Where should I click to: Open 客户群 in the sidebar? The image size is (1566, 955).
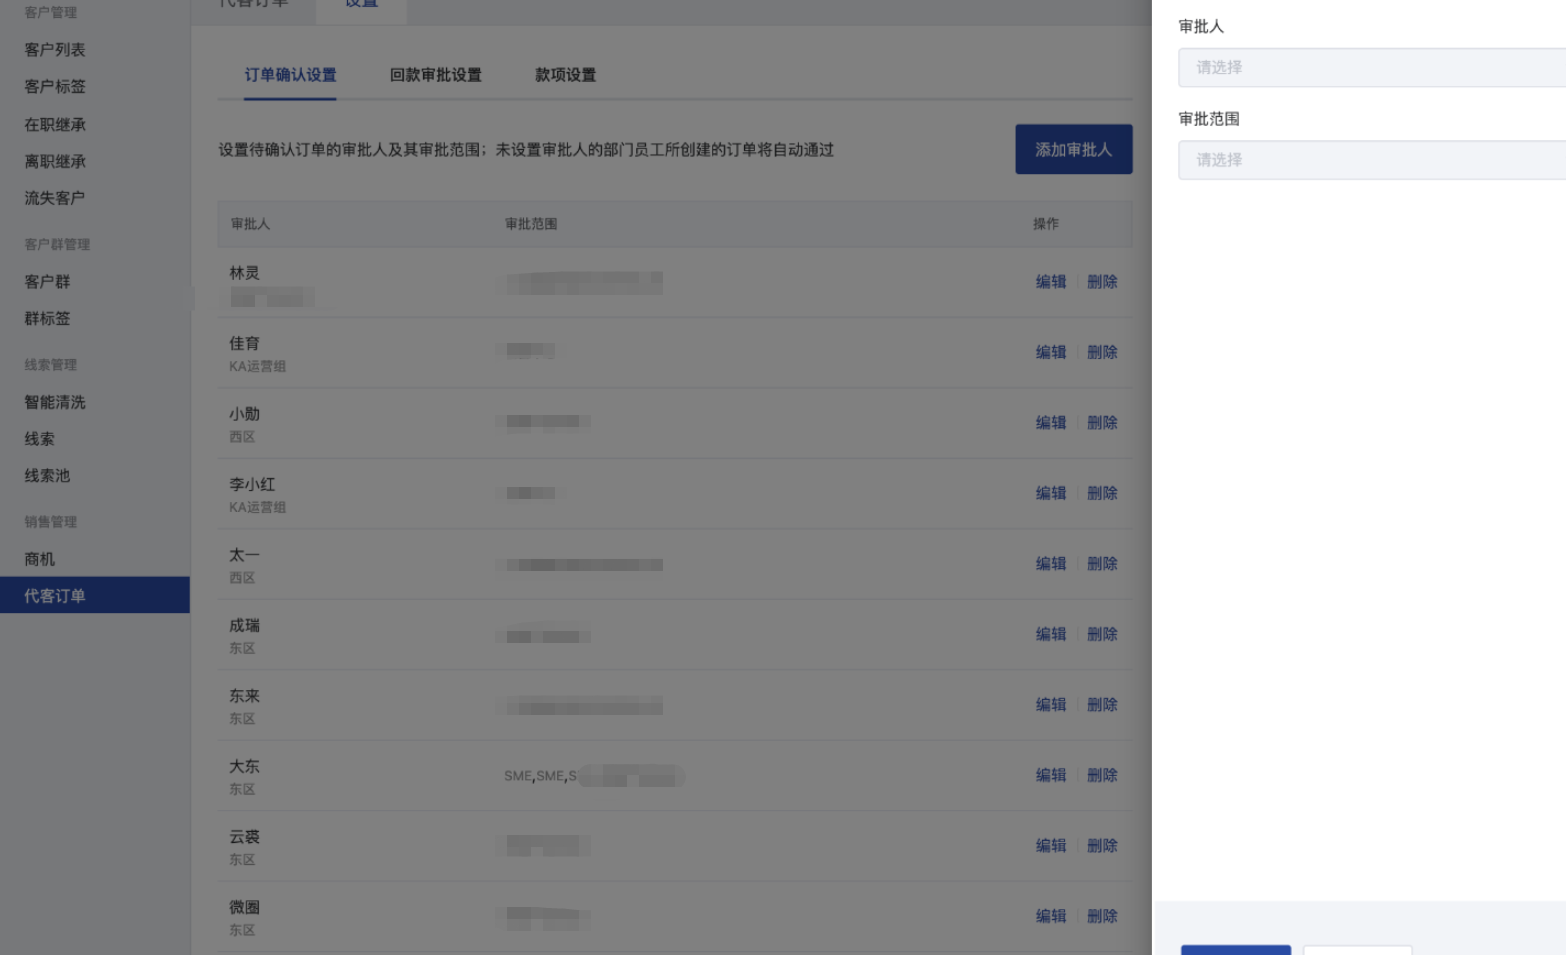click(x=47, y=281)
